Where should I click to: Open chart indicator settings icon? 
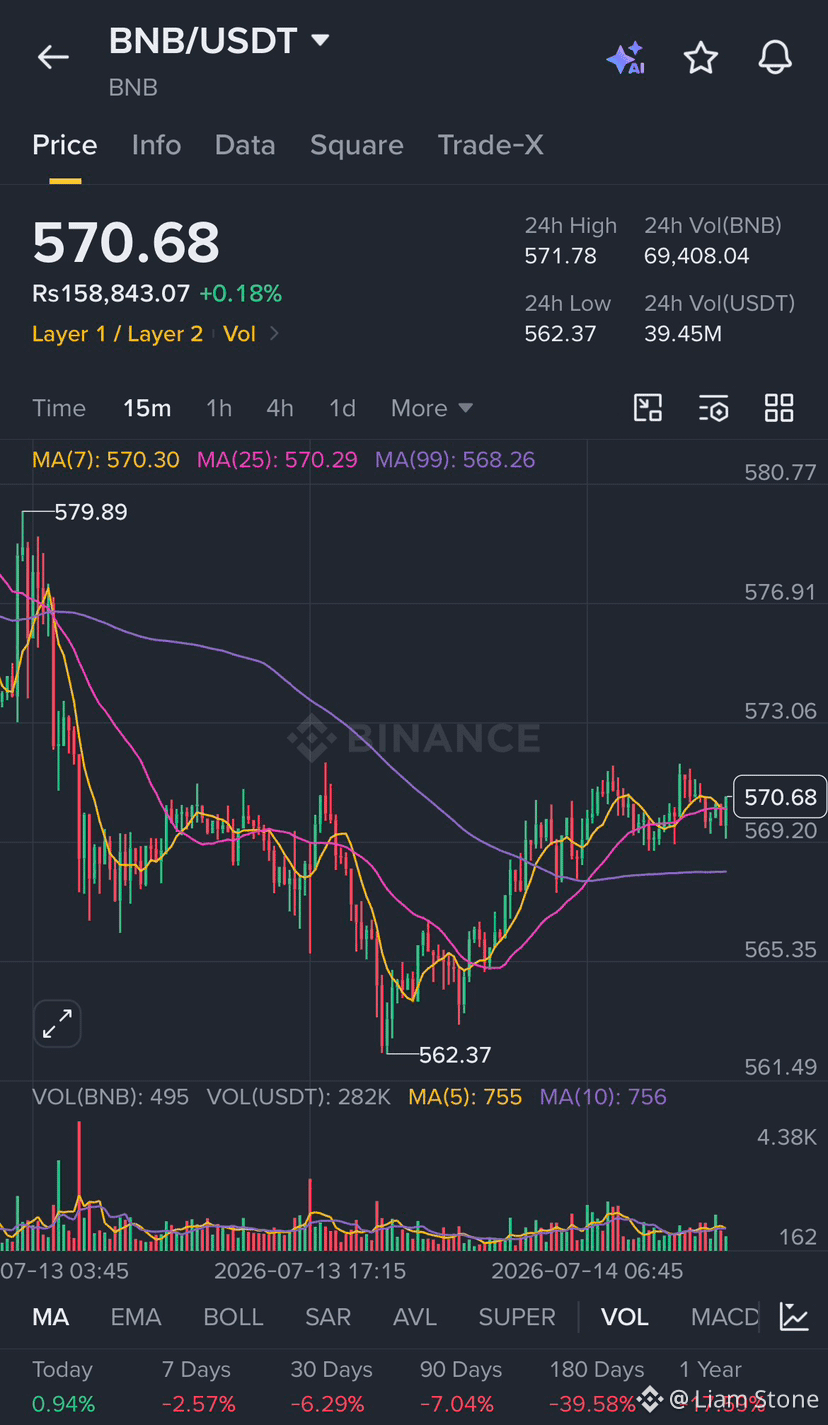click(x=713, y=408)
